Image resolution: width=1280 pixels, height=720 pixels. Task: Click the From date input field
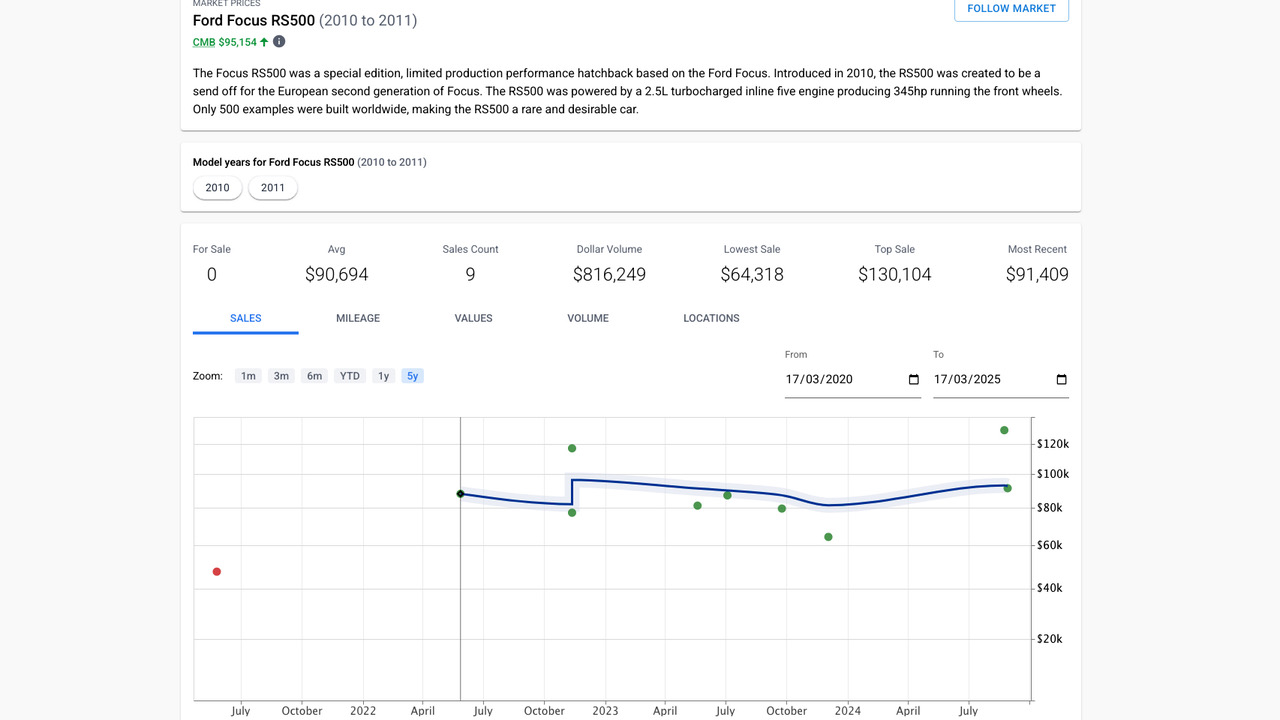(840, 380)
